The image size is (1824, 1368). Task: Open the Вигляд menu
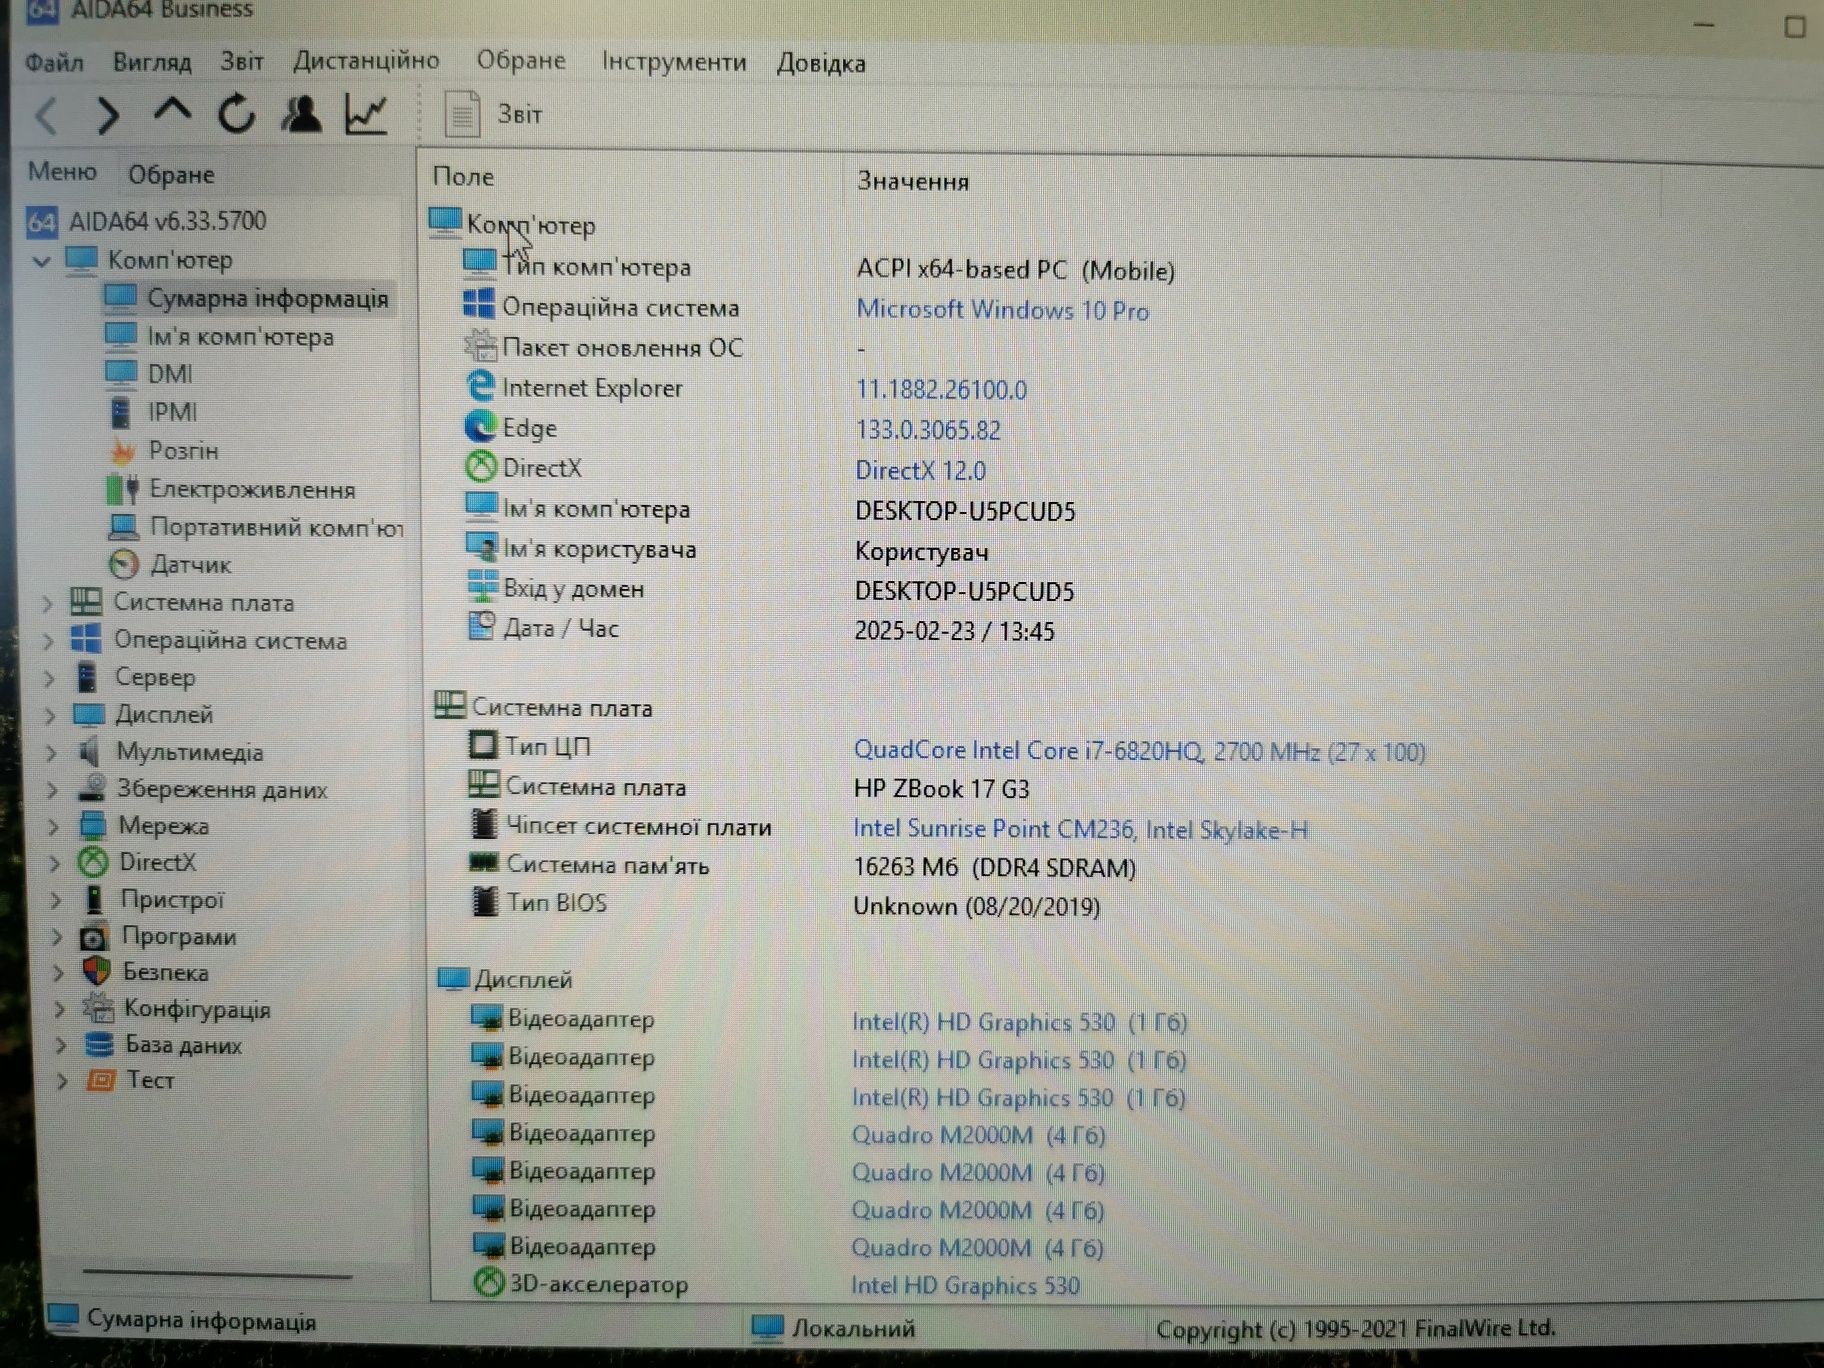click(152, 62)
